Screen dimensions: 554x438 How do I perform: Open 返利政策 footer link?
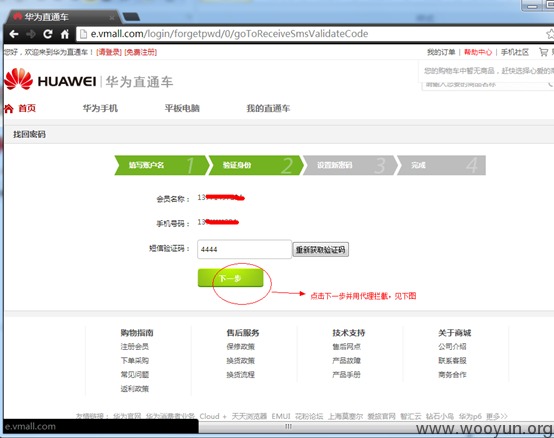pyautogui.click(x=135, y=389)
